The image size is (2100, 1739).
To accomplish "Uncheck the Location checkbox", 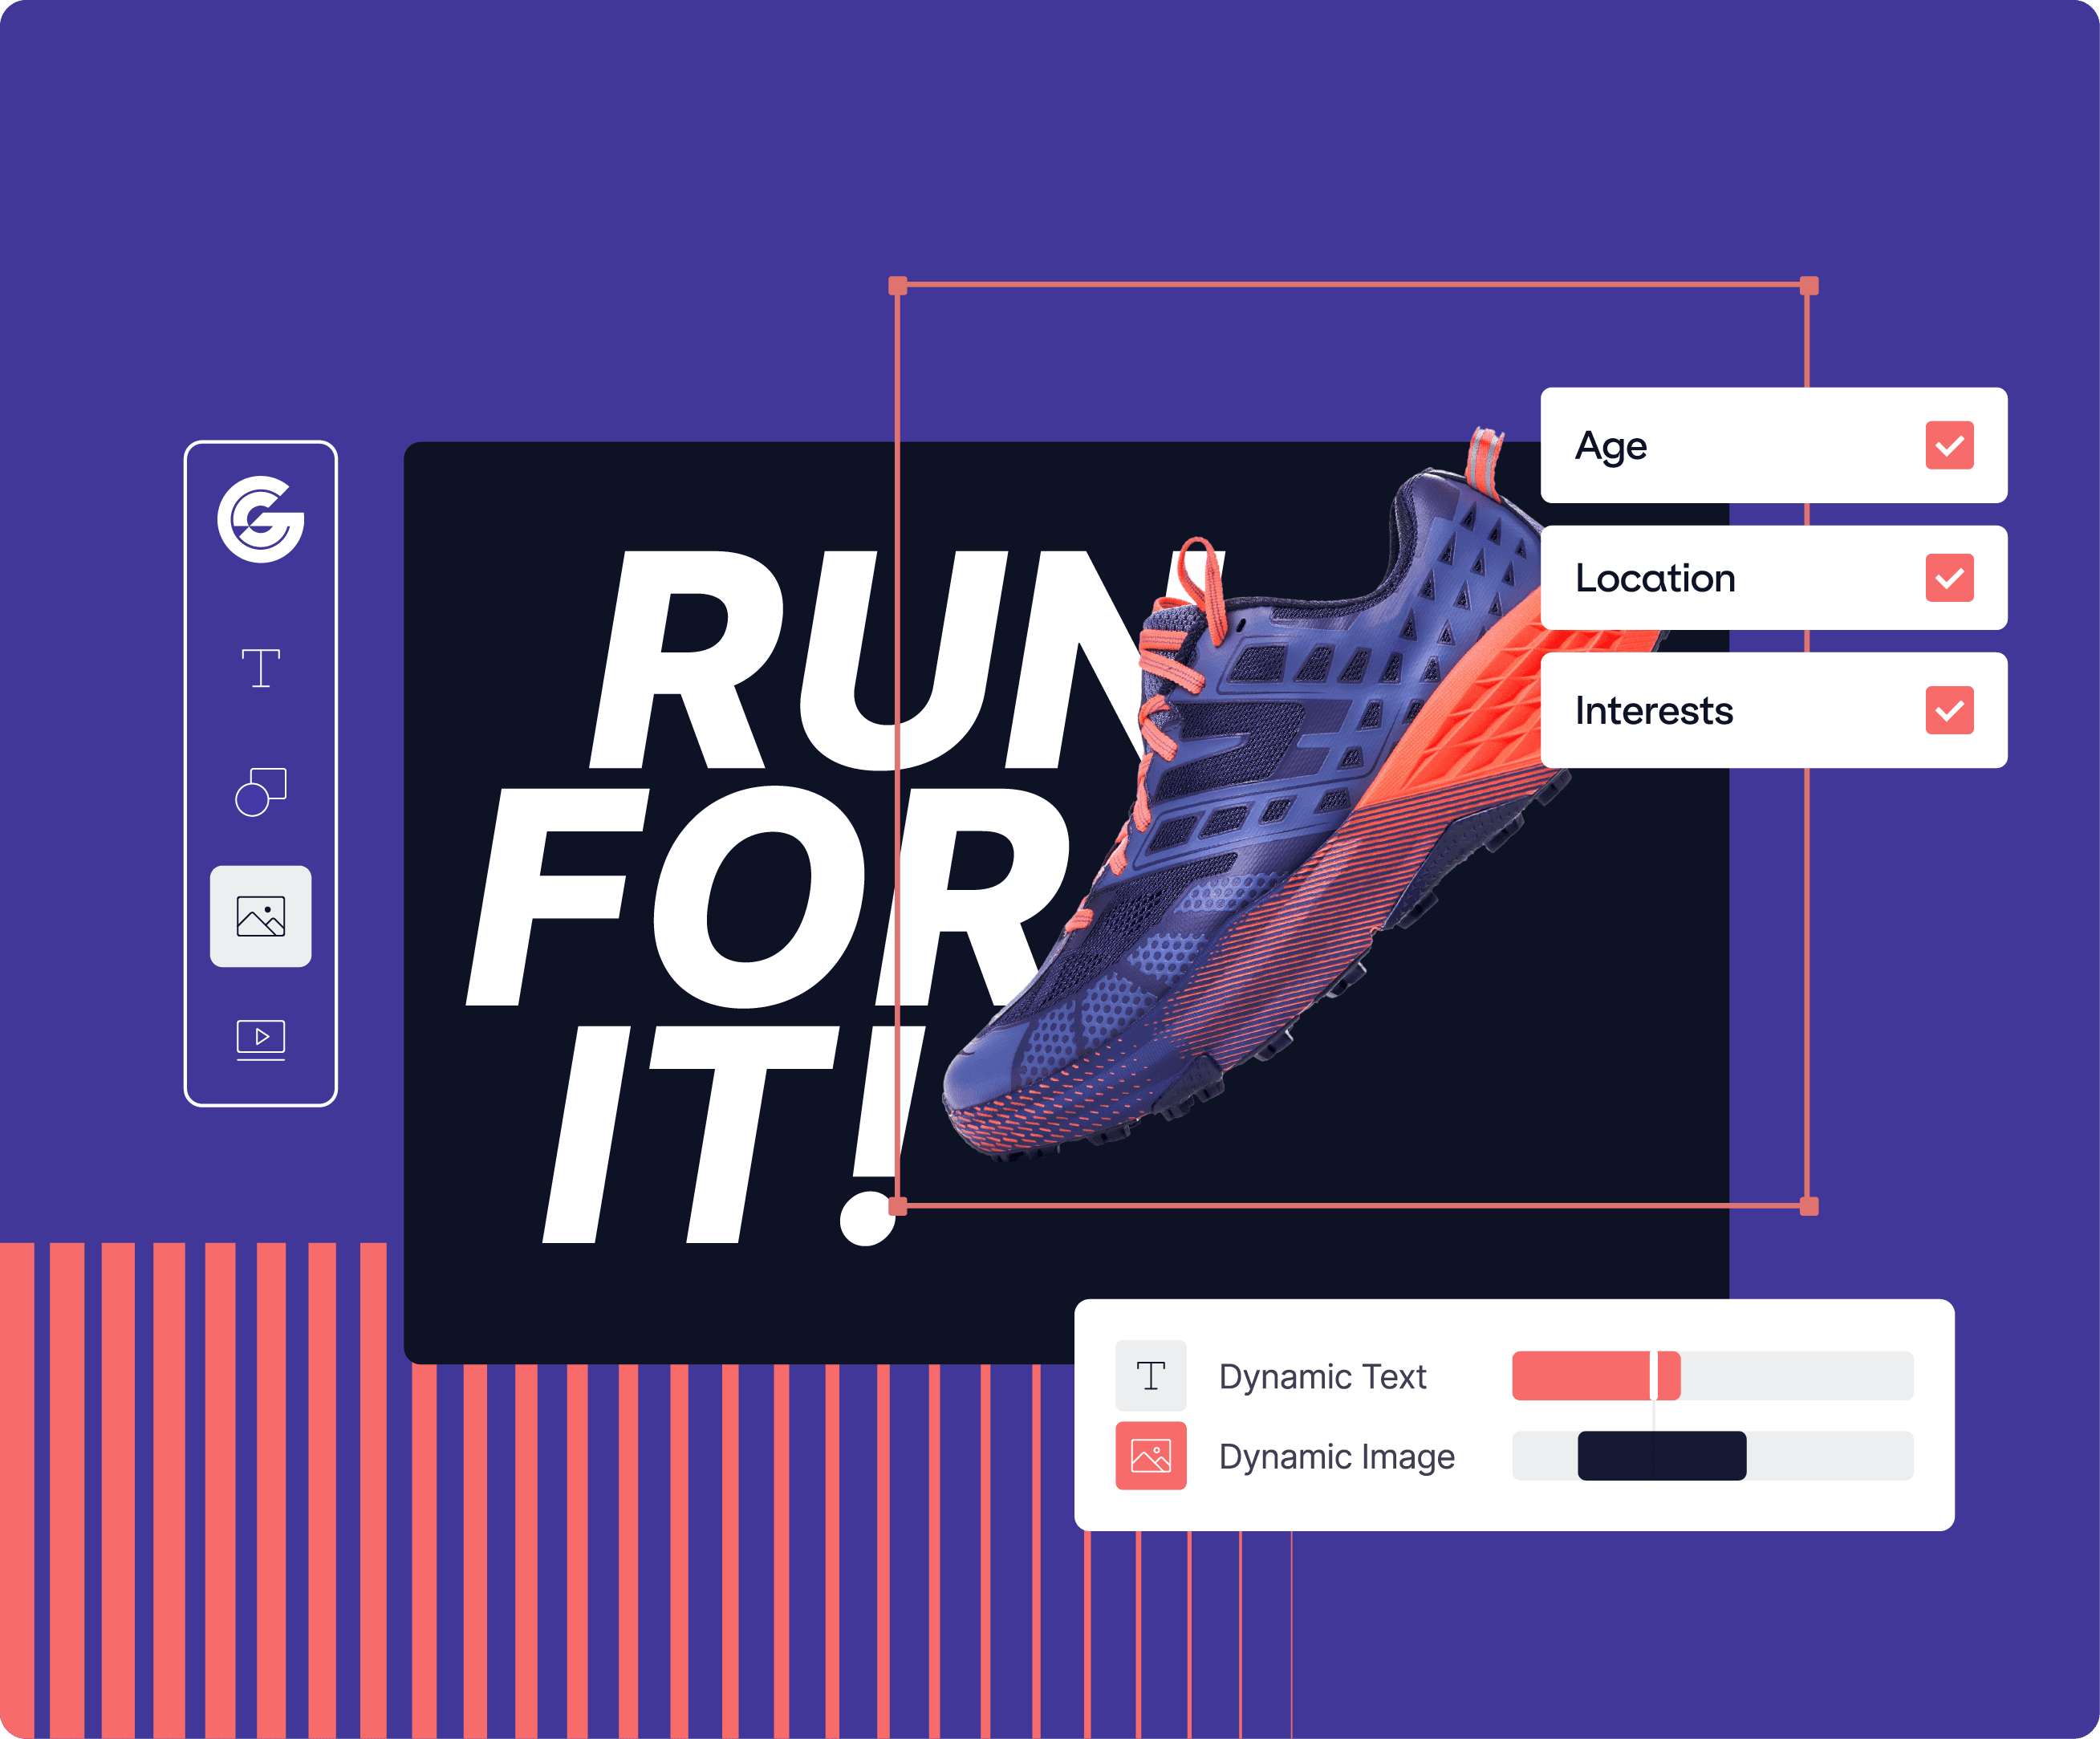I will click(x=1949, y=578).
